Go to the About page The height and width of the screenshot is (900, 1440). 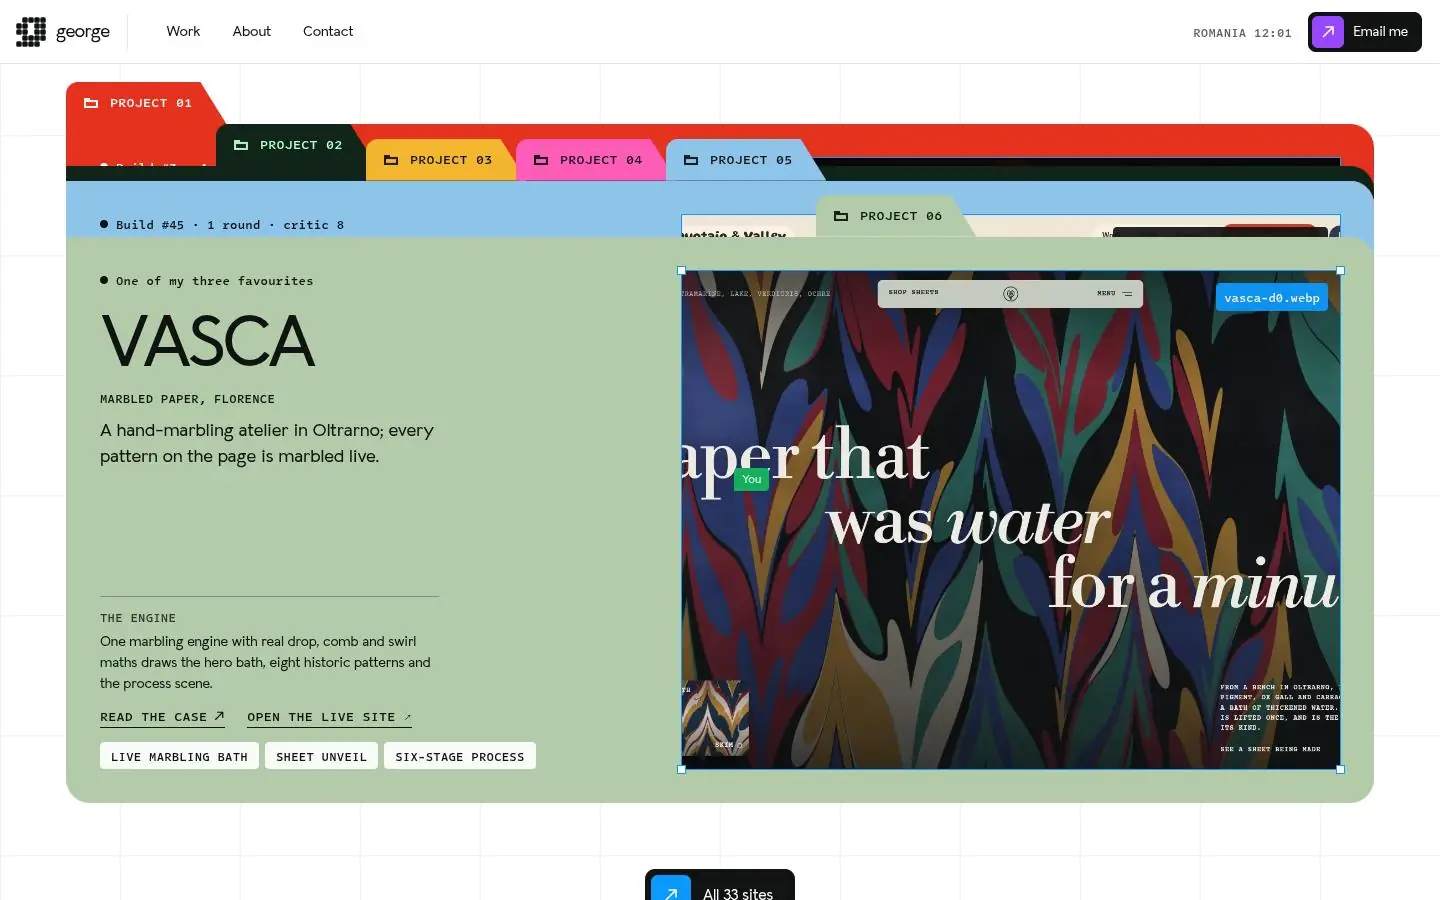tap(252, 31)
